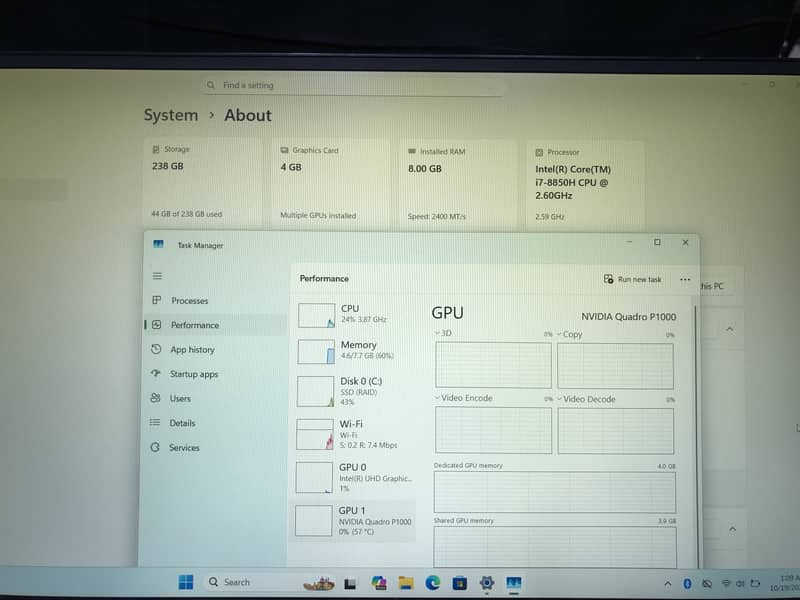Click the Shared GPU memory graph
Image resolution: width=800 pixels, height=600 pixels.
555,547
